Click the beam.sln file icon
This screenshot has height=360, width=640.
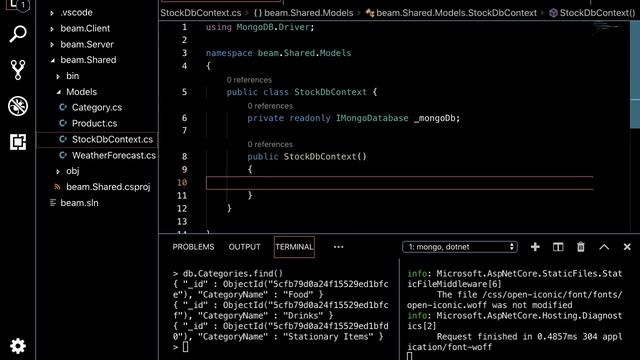point(53,203)
